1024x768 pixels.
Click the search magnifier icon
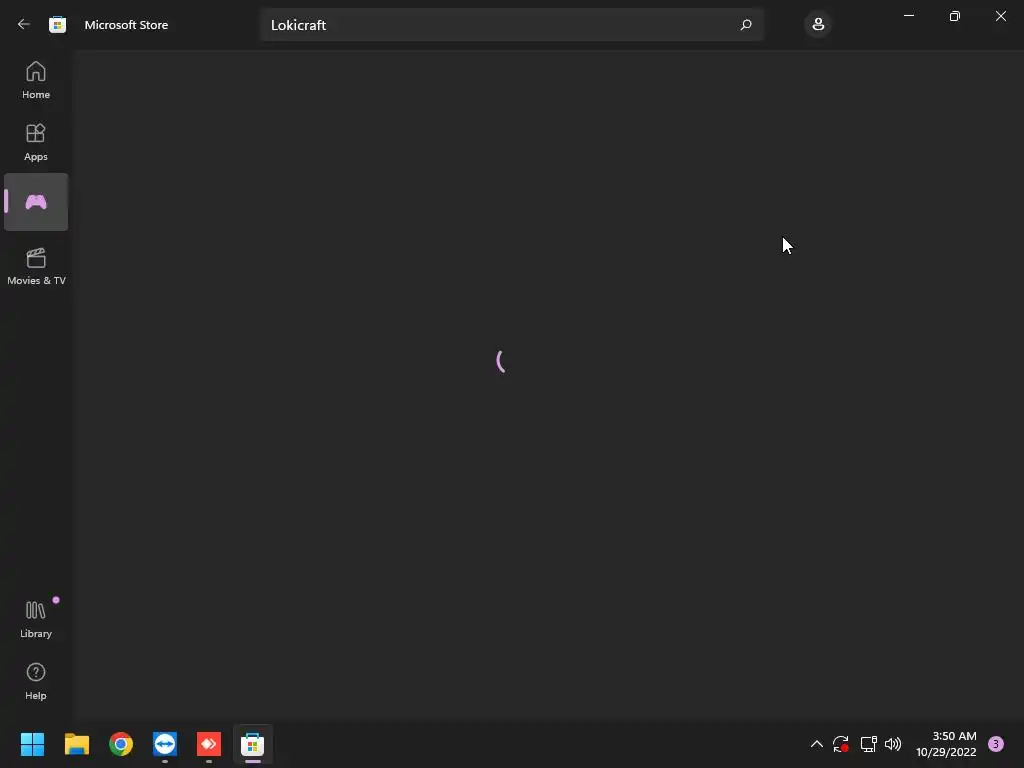tap(746, 25)
